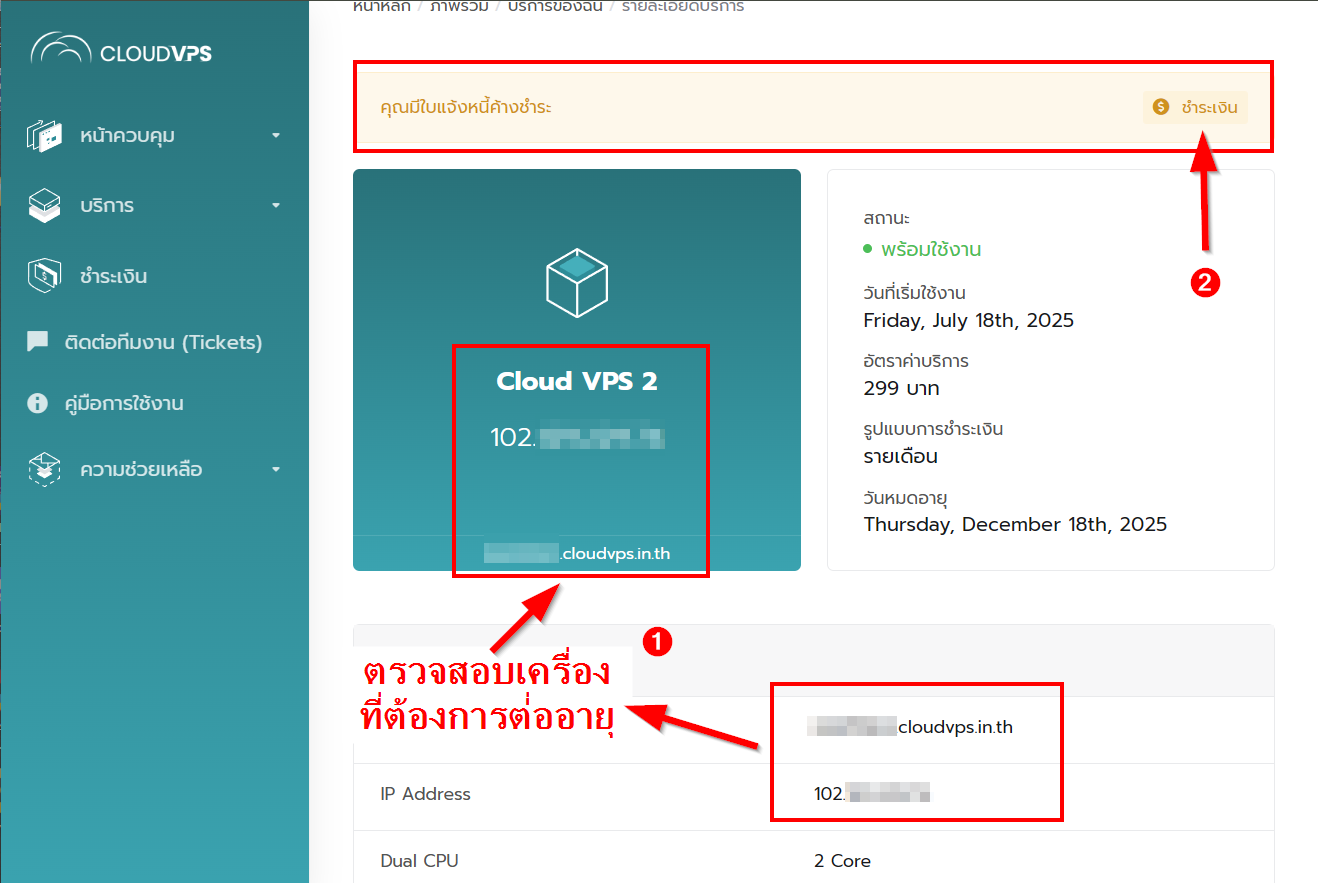The height and width of the screenshot is (883, 1318).
Task: Click the Cloud VPS 2 card title
Action: tap(577, 381)
